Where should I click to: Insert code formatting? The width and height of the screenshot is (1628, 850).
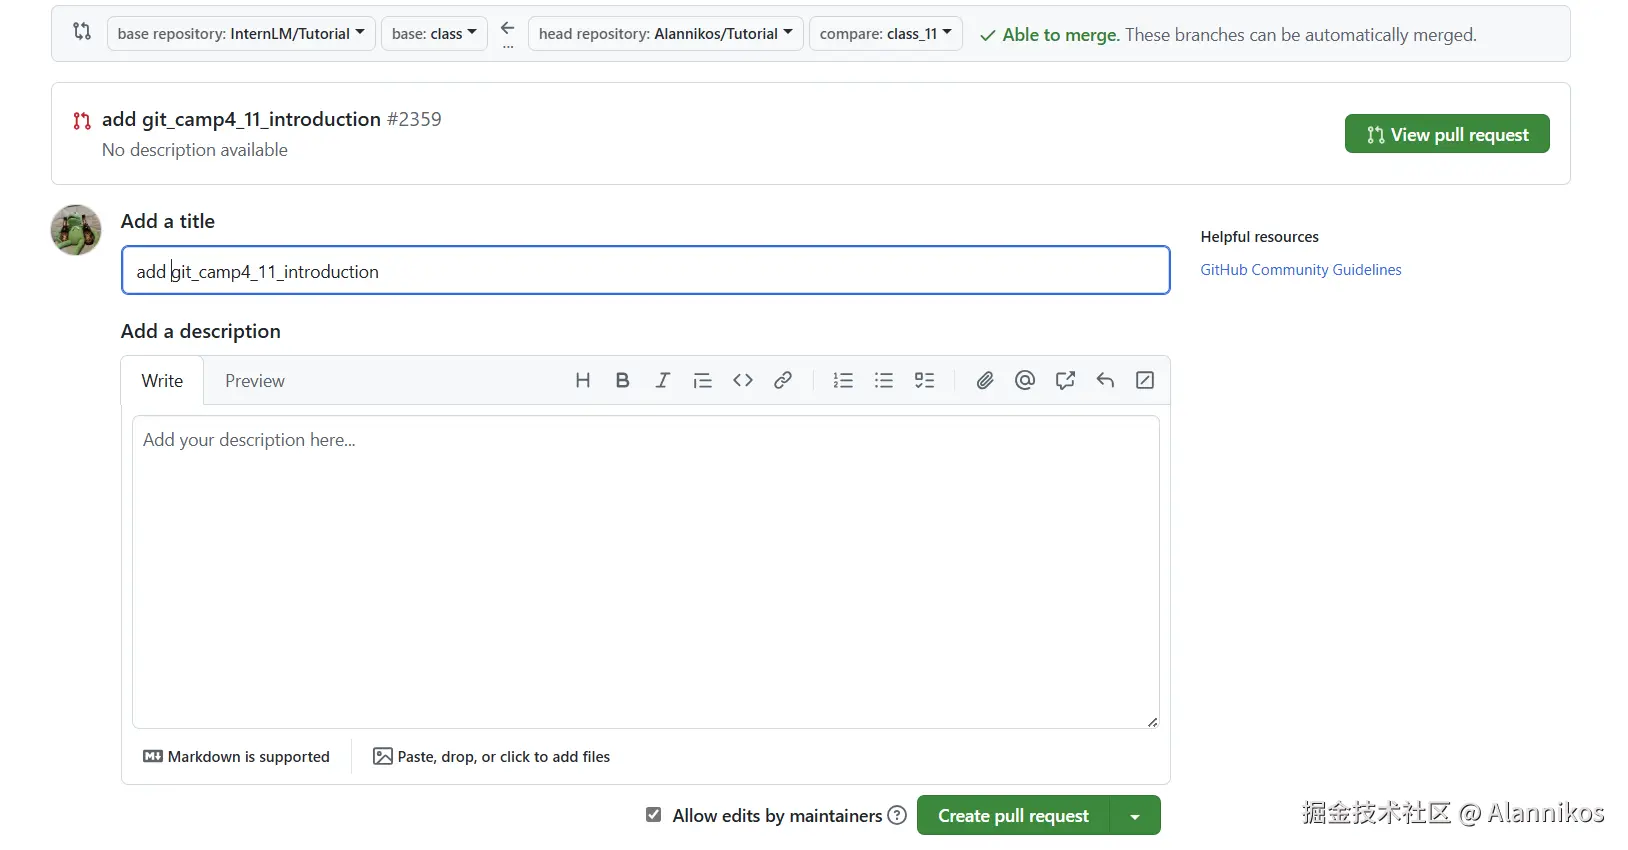pos(742,380)
